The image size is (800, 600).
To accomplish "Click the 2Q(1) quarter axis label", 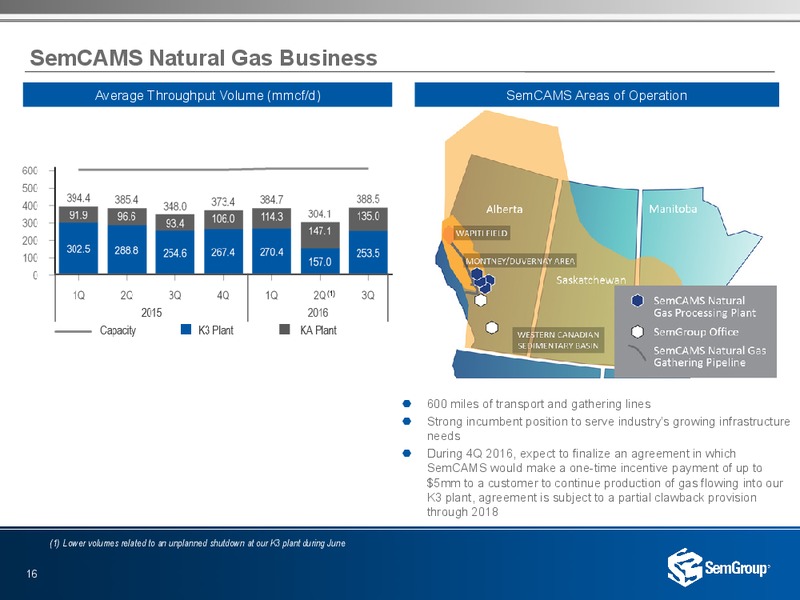I will tap(323, 295).
